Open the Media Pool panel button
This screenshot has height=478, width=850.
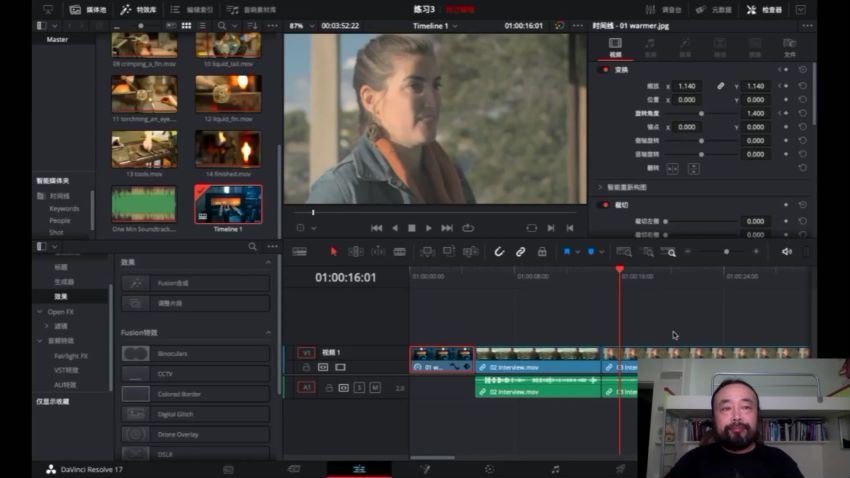point(88,10)
